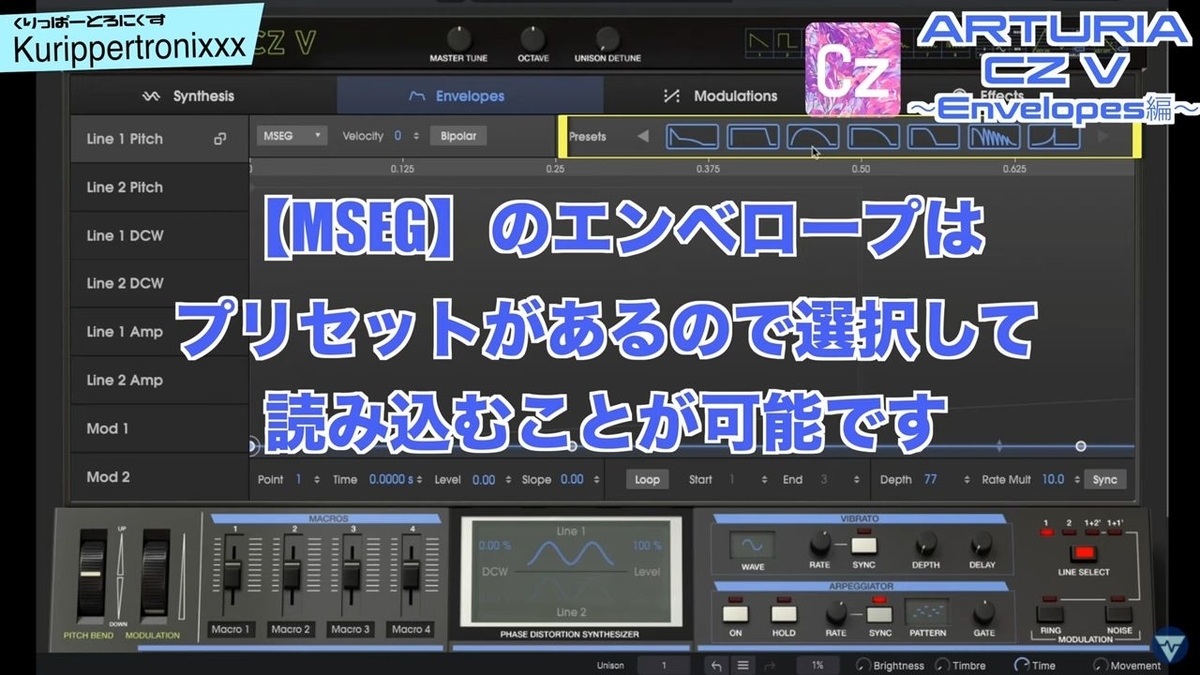1200x675 pixels.
Task: Click the Level value stepper arrows
Action: tap(508, 480)
